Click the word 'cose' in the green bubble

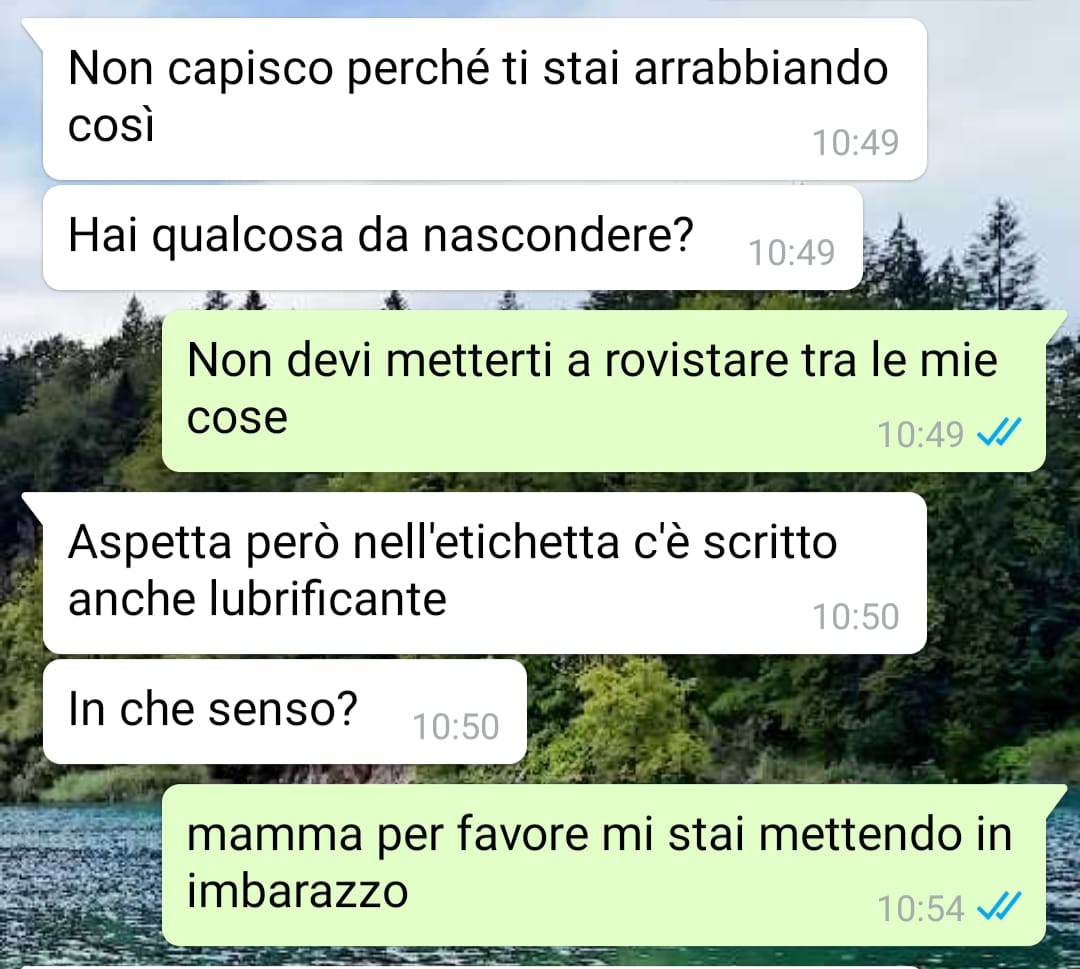[237, 417]
